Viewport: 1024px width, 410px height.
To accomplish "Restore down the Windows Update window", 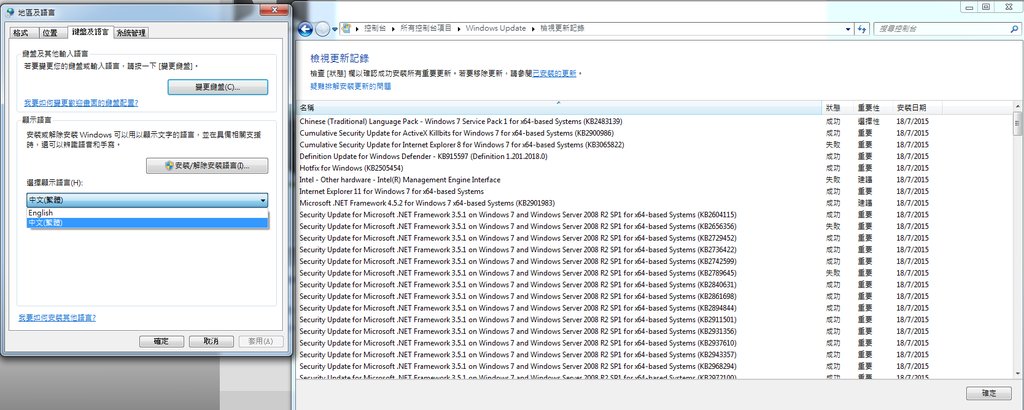I will (x=985, y=6).
